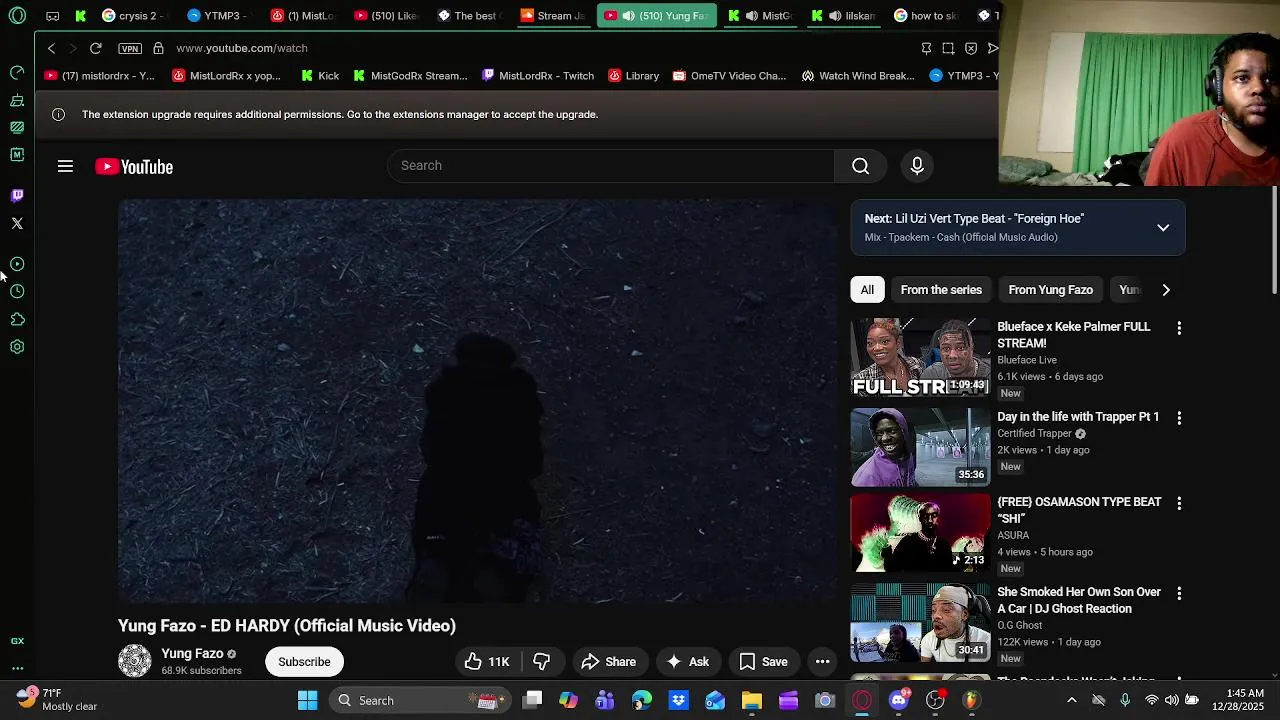Open the X (Twitter) sidebar icon
Image resolution: width=1280 pixels, height=720 pixels.
[17, 223]
